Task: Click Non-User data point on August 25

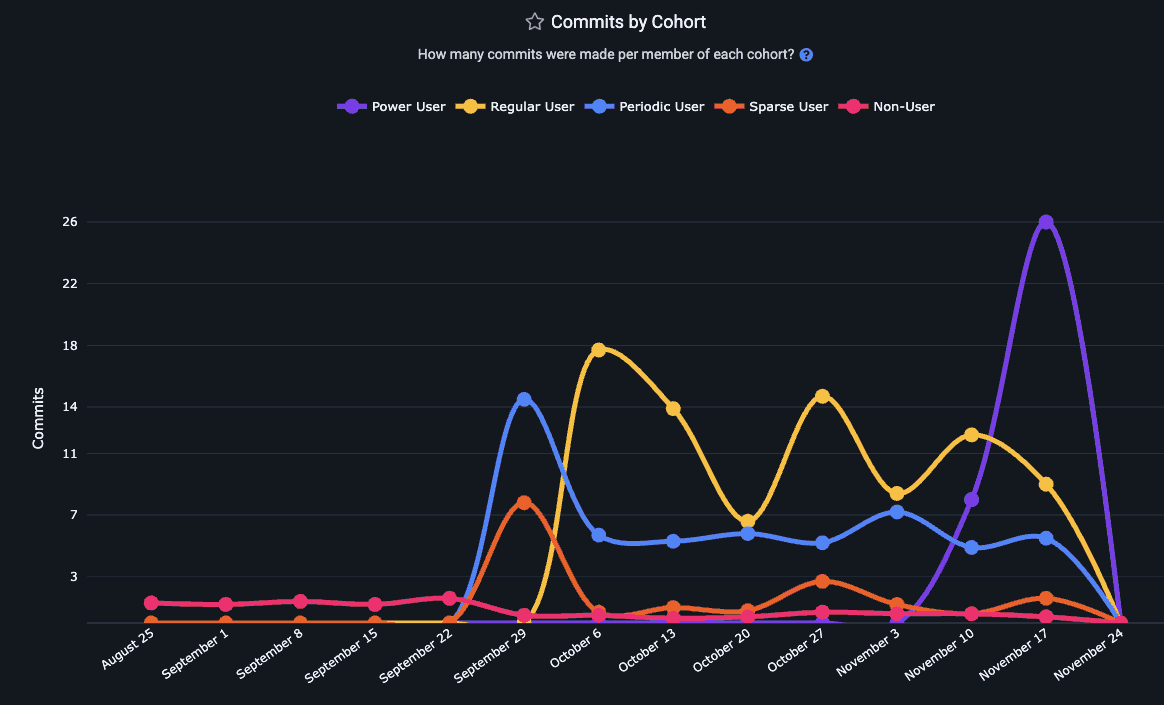Action: [x=151, y=603]
